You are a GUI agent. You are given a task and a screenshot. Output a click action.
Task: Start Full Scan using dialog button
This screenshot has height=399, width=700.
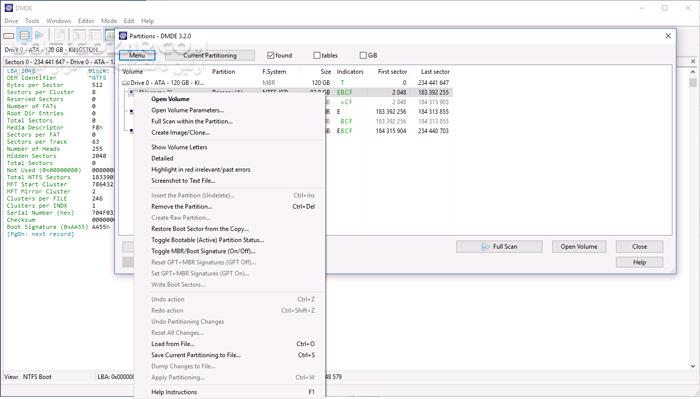(499, 247)
